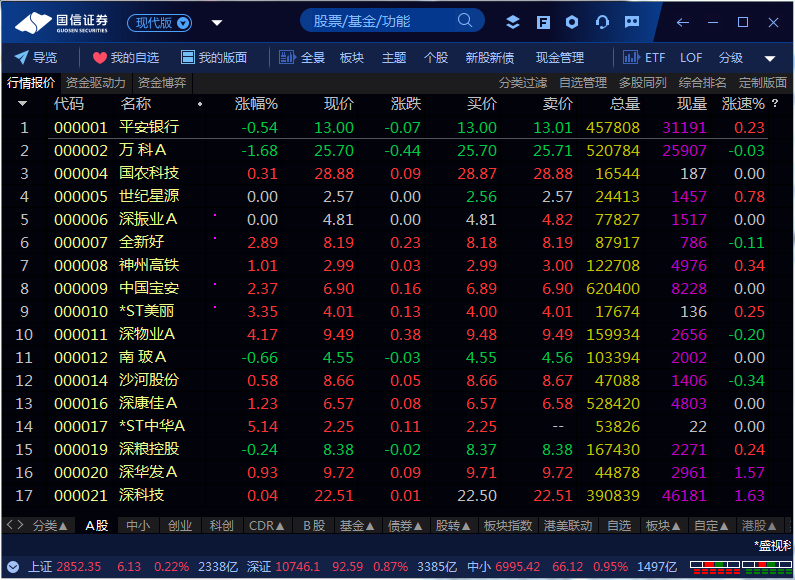The height and width of the screenshot is (580, 795).
Task: Select the 创业 bottom tab
Action: click(180, 526)
